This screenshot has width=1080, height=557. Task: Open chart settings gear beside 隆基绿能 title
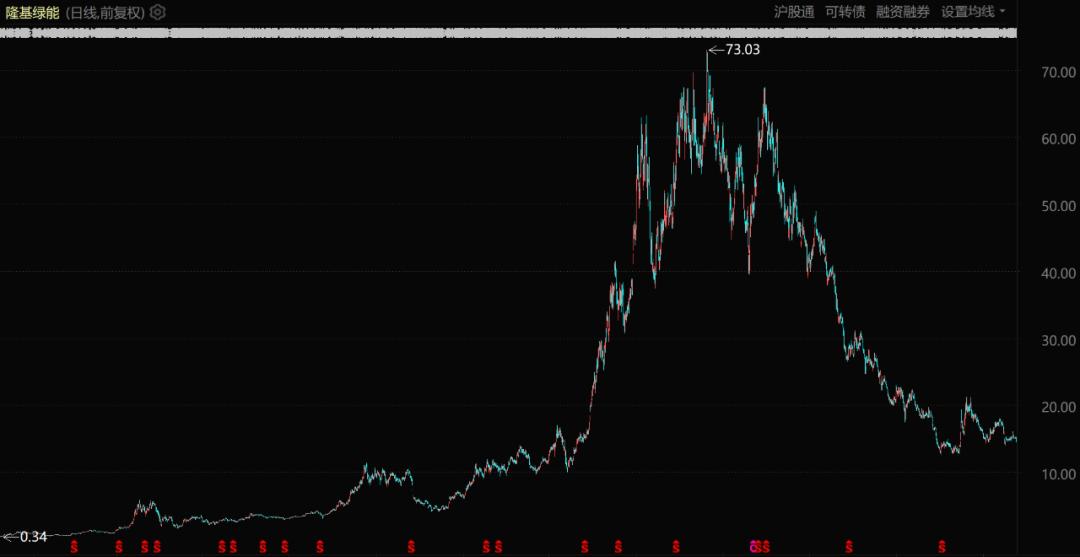point(158,12)
